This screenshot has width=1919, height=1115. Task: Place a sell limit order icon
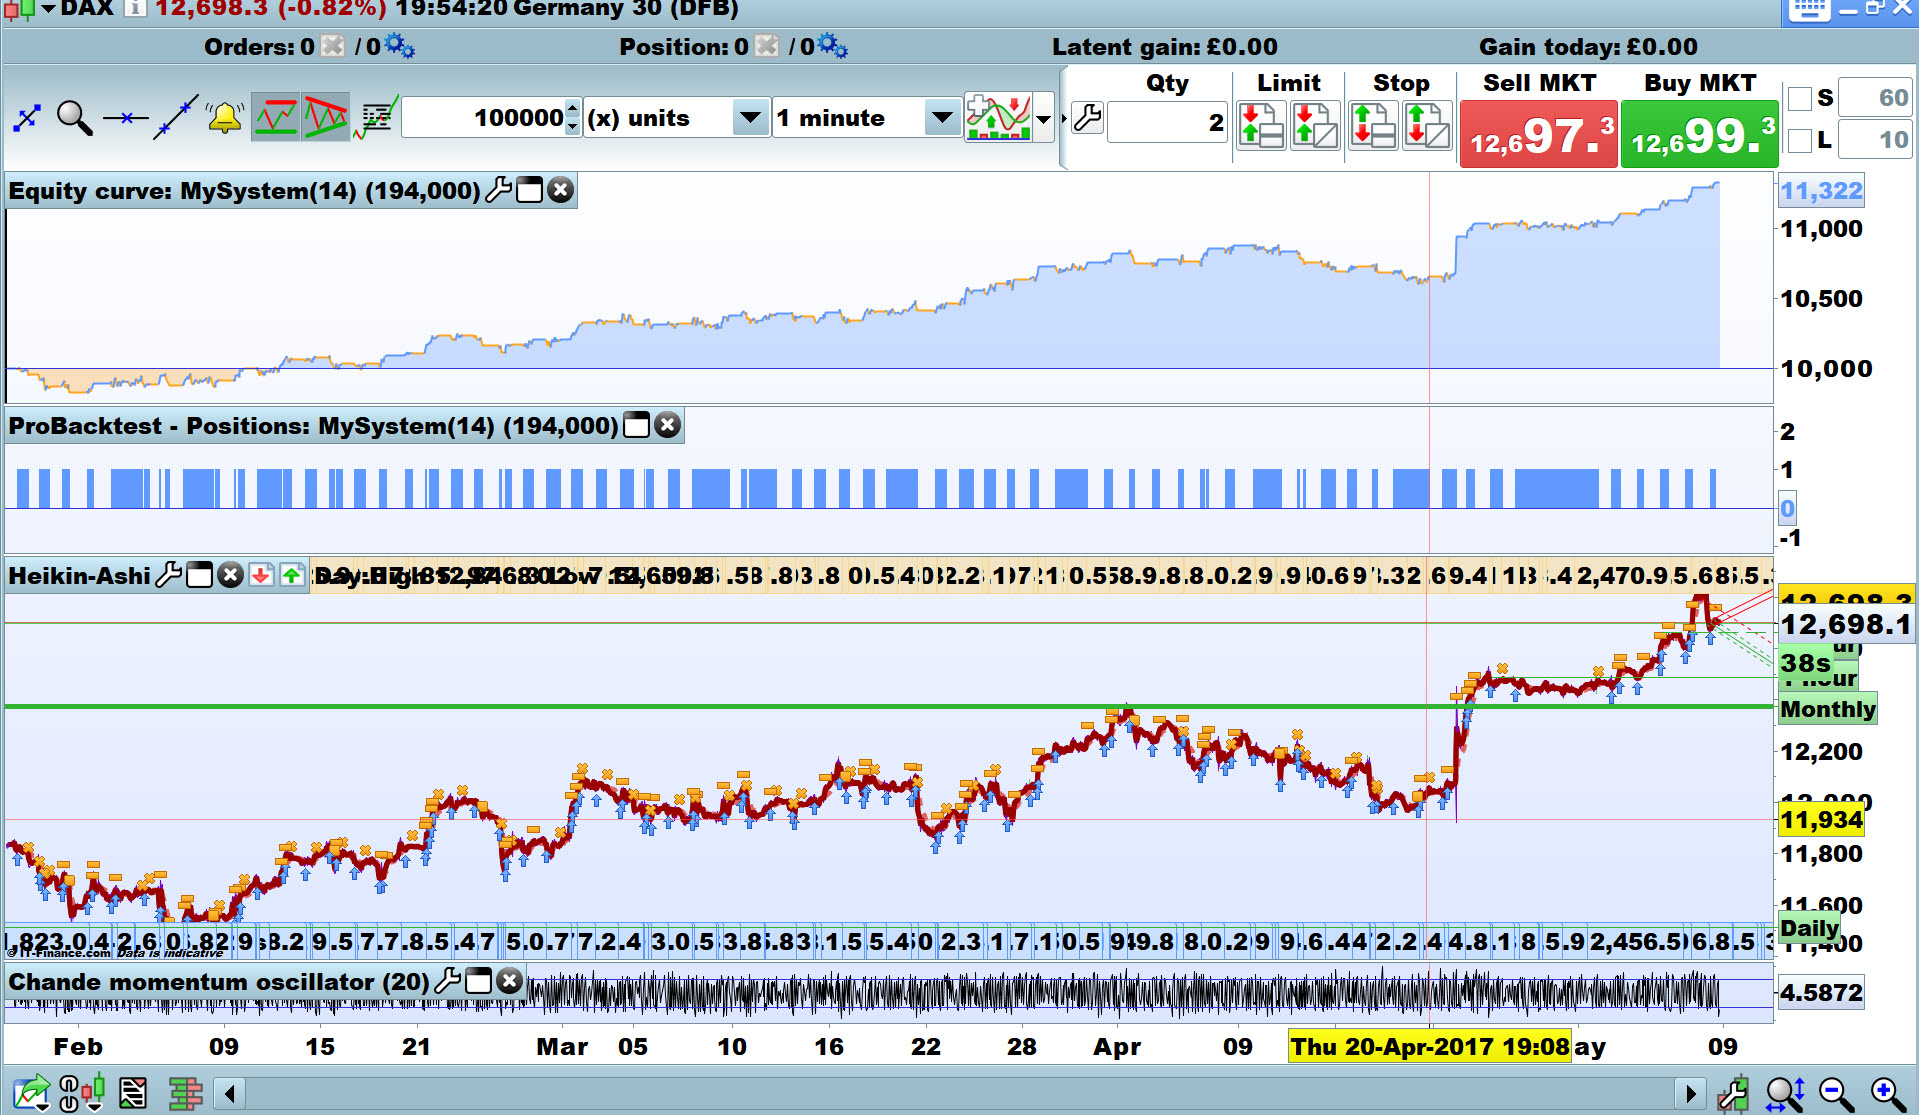click(1260, 126)
